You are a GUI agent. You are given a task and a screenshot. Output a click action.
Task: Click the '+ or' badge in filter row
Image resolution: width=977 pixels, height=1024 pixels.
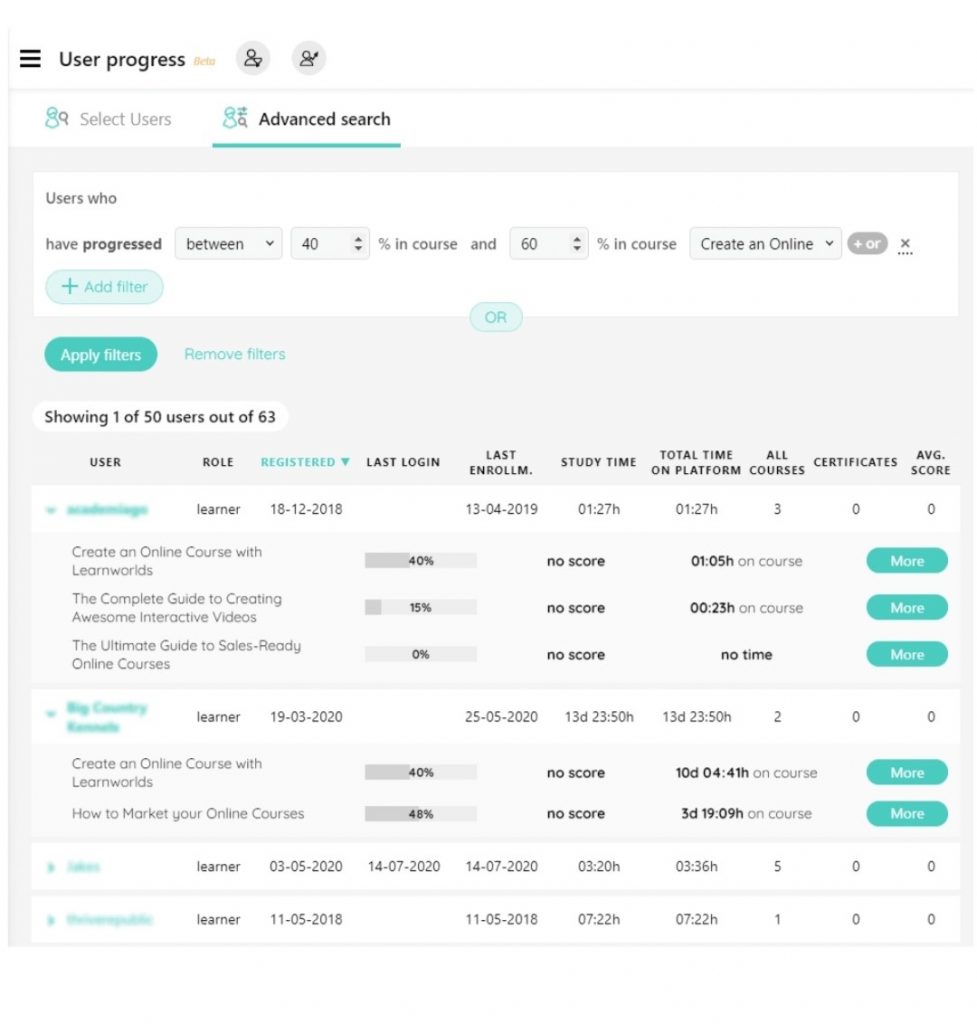(867, 244)
